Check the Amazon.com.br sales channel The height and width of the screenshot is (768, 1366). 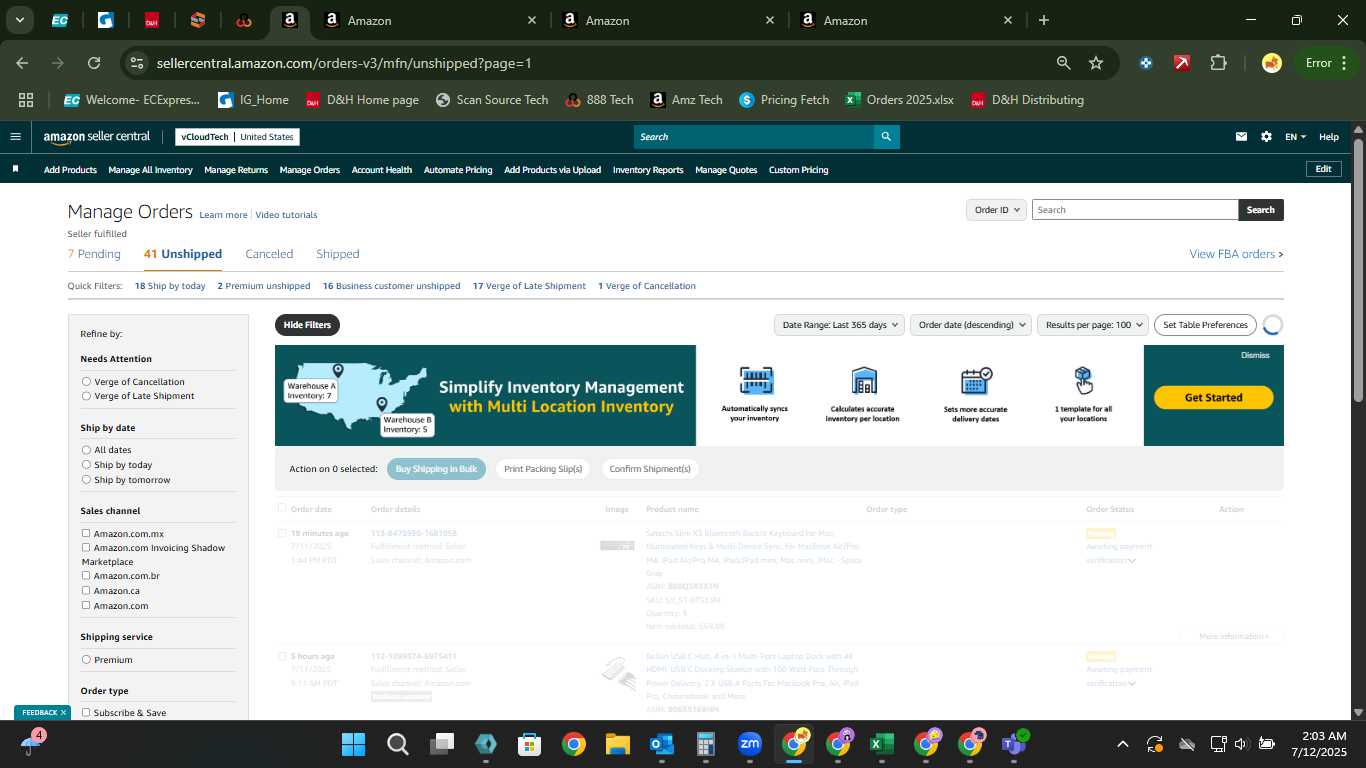(86, 576)
